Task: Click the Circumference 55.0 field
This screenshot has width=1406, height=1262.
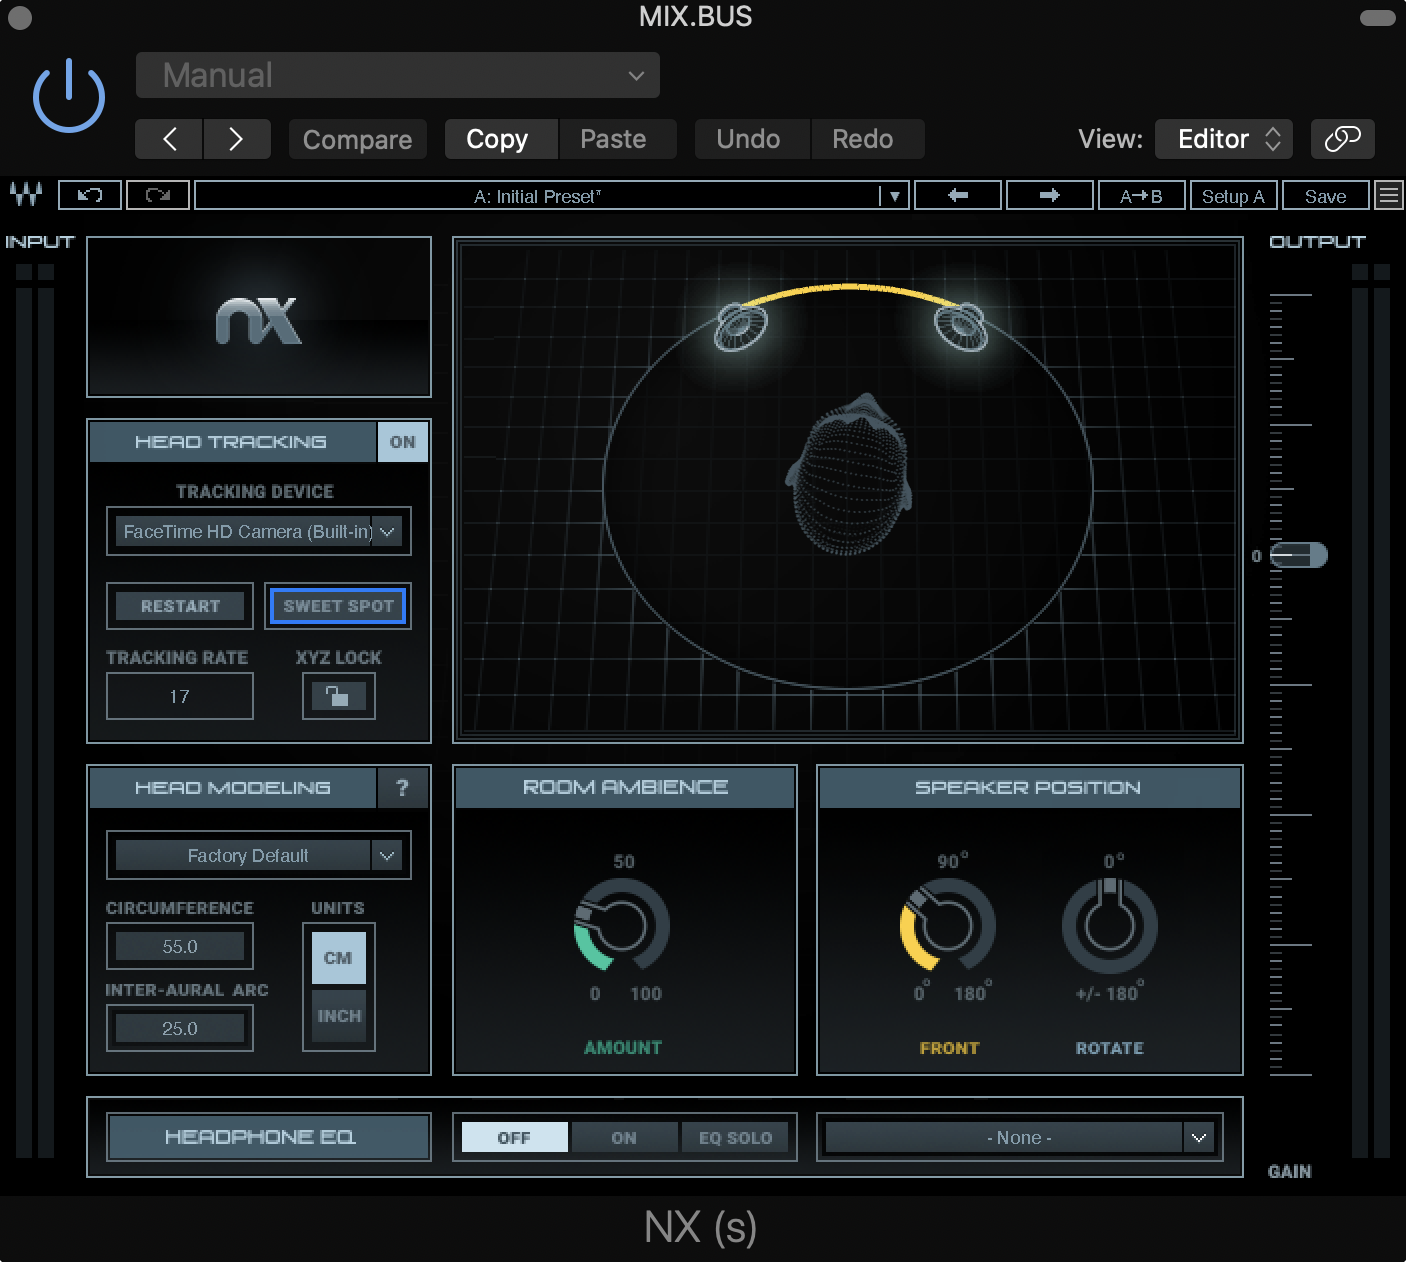Action: point(180,946)
